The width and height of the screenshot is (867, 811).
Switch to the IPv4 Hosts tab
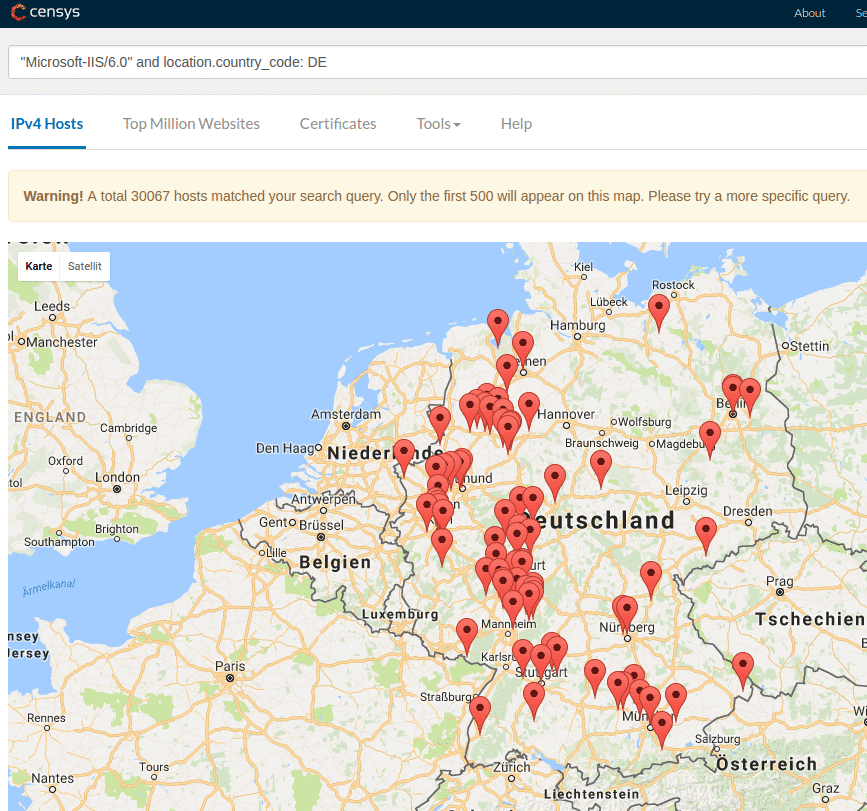[47, 124]
